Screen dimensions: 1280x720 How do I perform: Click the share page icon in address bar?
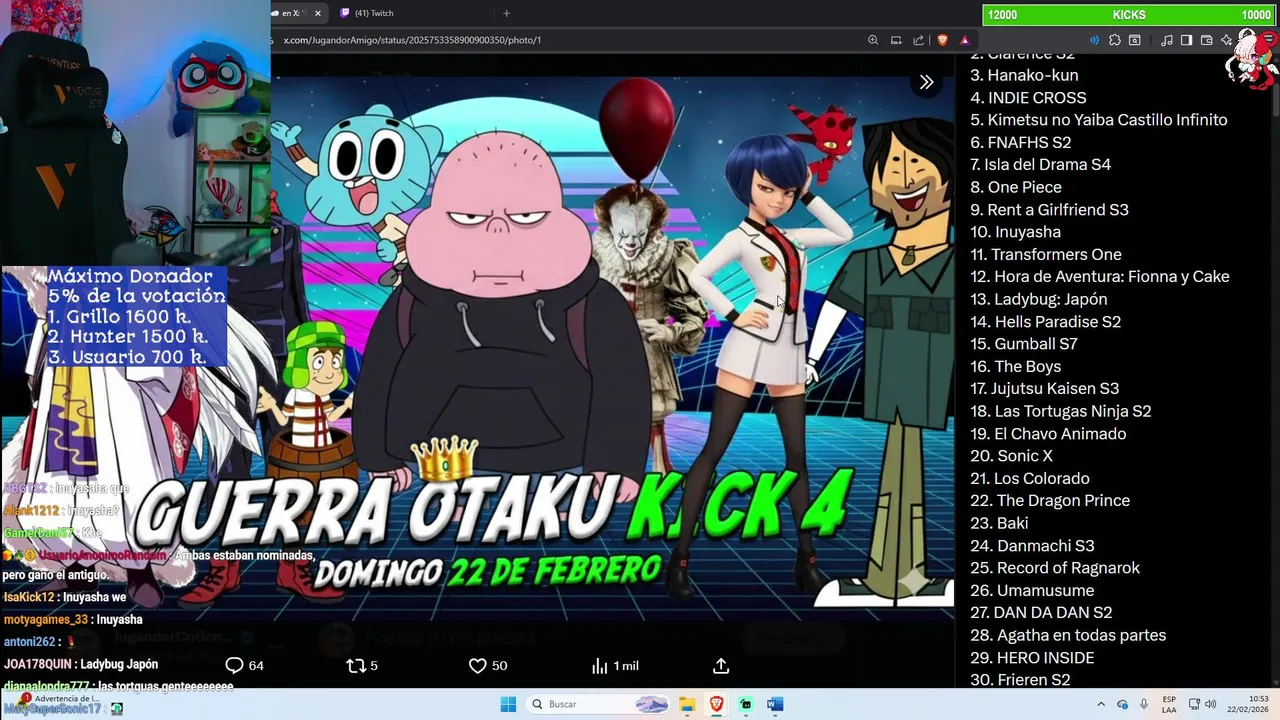918,40
